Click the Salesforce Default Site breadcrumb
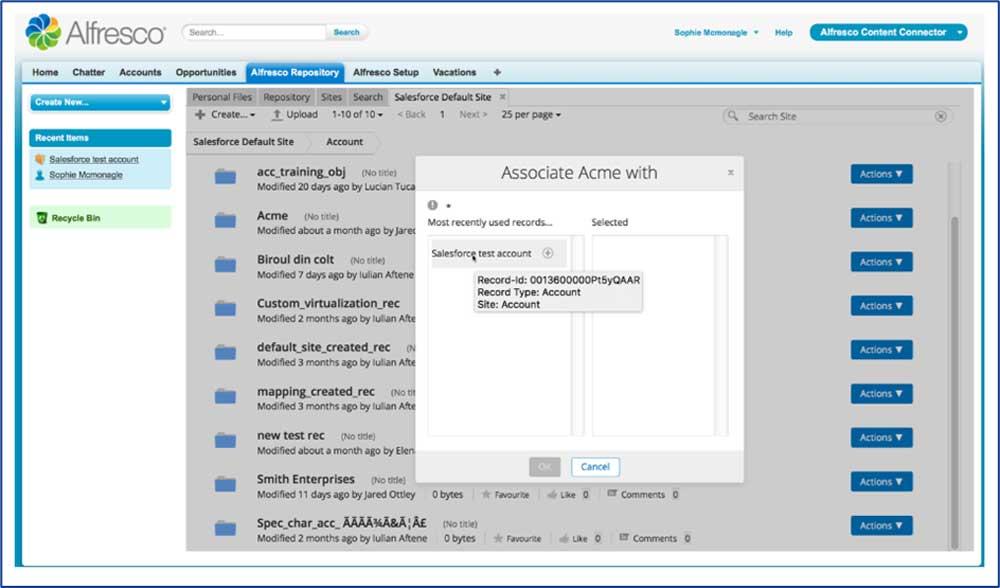 tap(244, 142)
